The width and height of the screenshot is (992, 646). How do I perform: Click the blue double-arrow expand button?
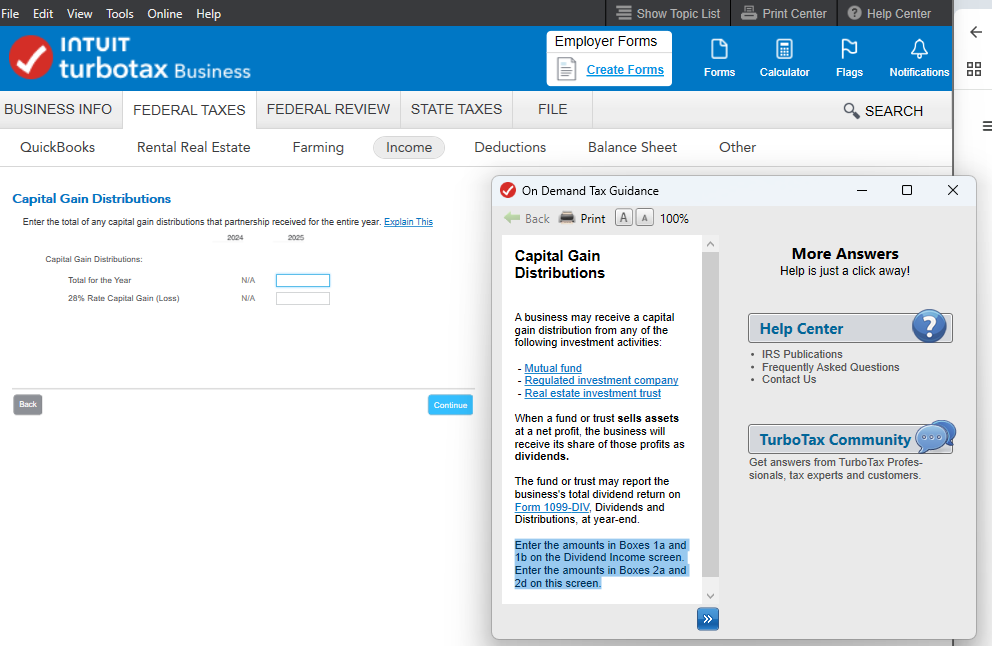point(707,619)
